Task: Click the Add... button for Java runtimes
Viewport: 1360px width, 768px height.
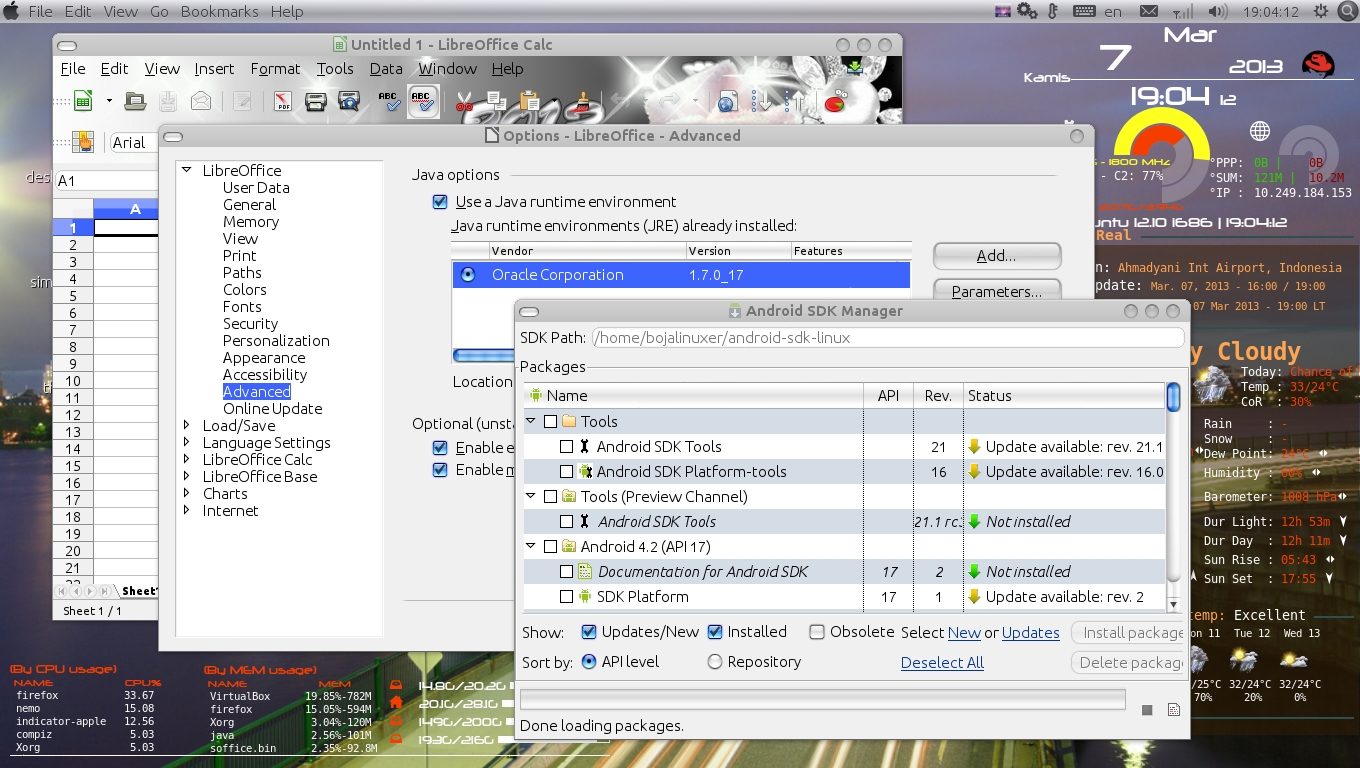Action: [996, 256]
